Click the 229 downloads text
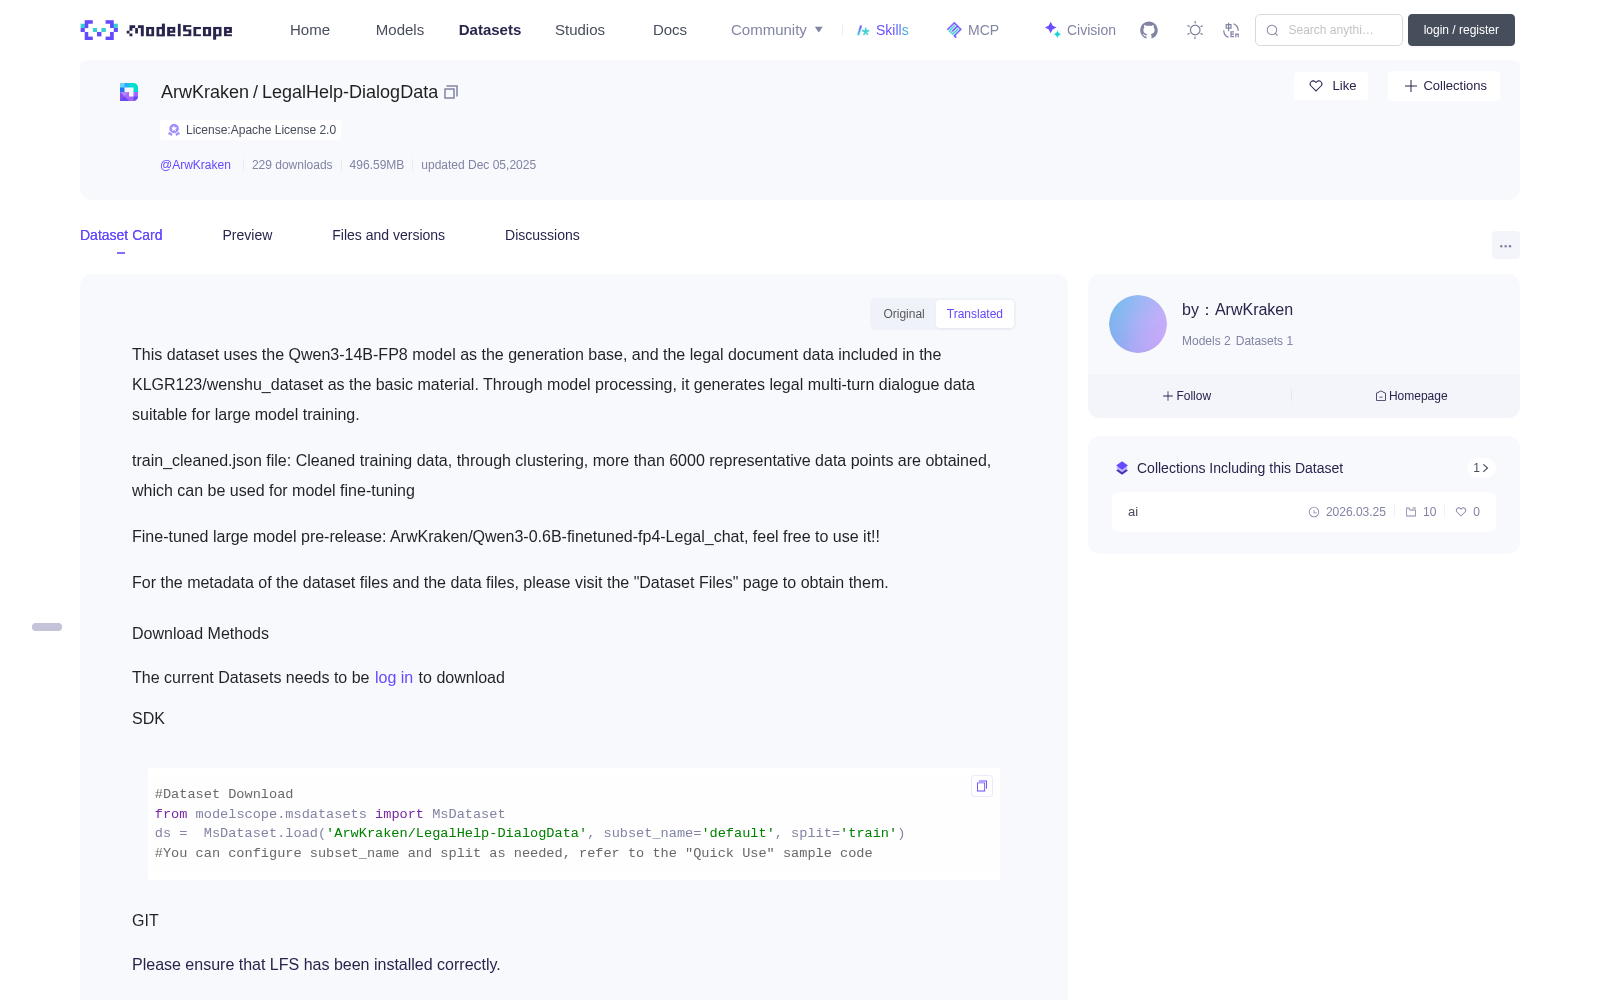This screenshot has height=1000, width=1600. [x=292, y=165]
